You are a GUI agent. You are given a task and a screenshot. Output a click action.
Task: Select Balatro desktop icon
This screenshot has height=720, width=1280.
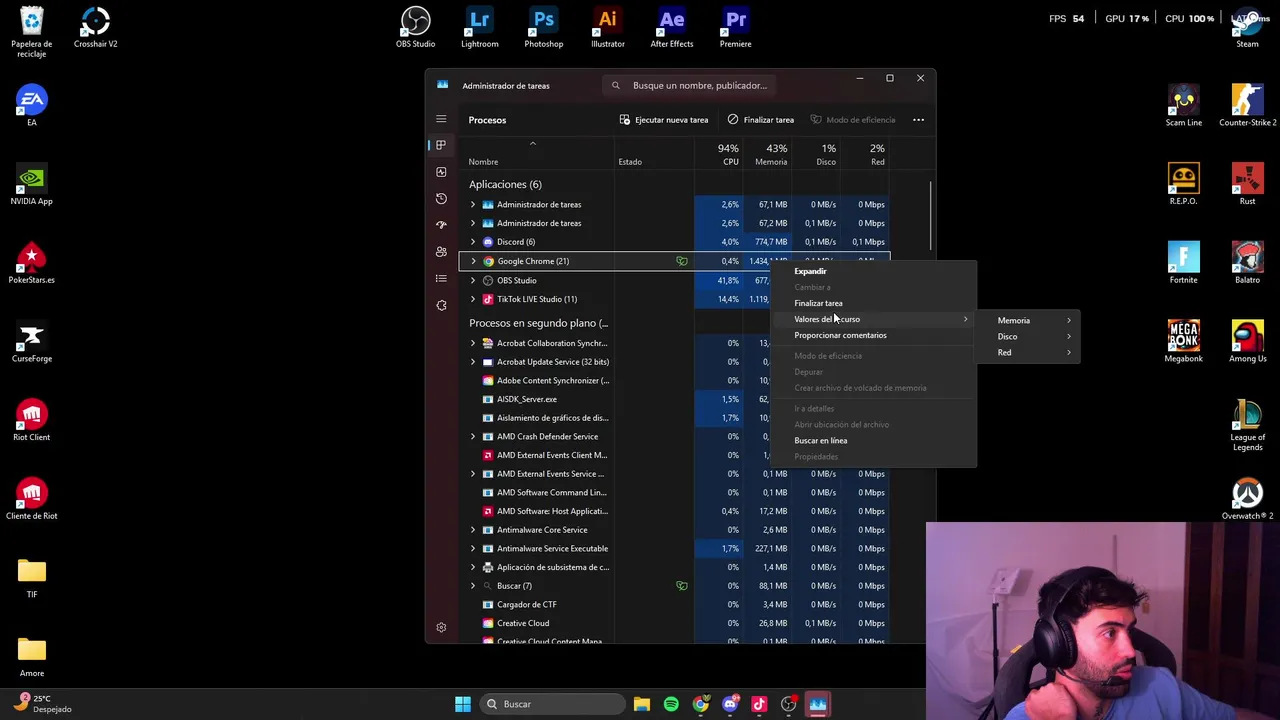(1247, 263)
